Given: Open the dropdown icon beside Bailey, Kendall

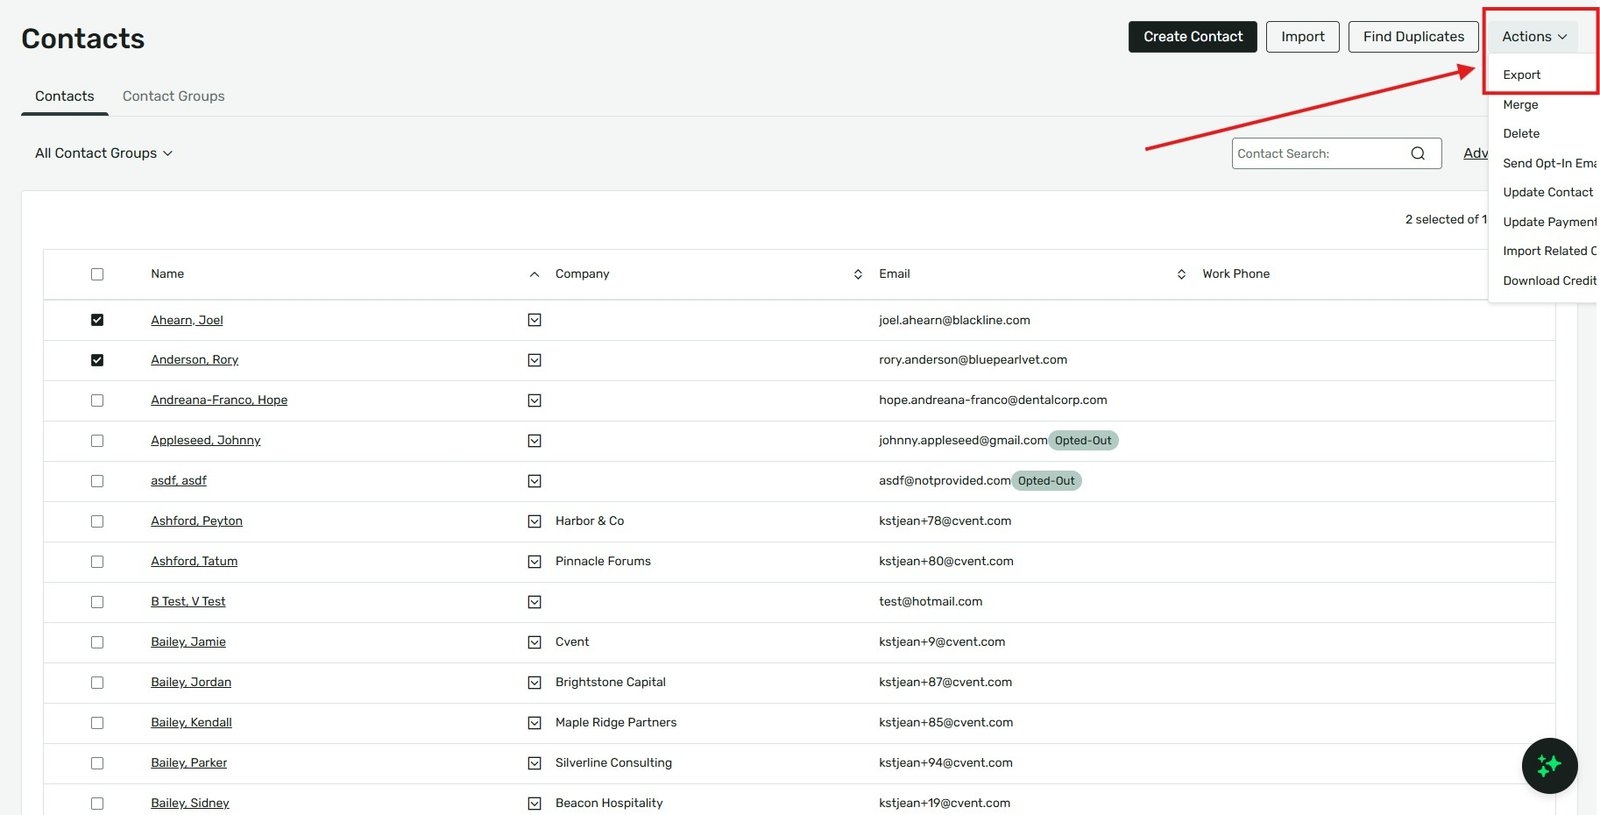Looking at the screenshot, I should 534,723.
